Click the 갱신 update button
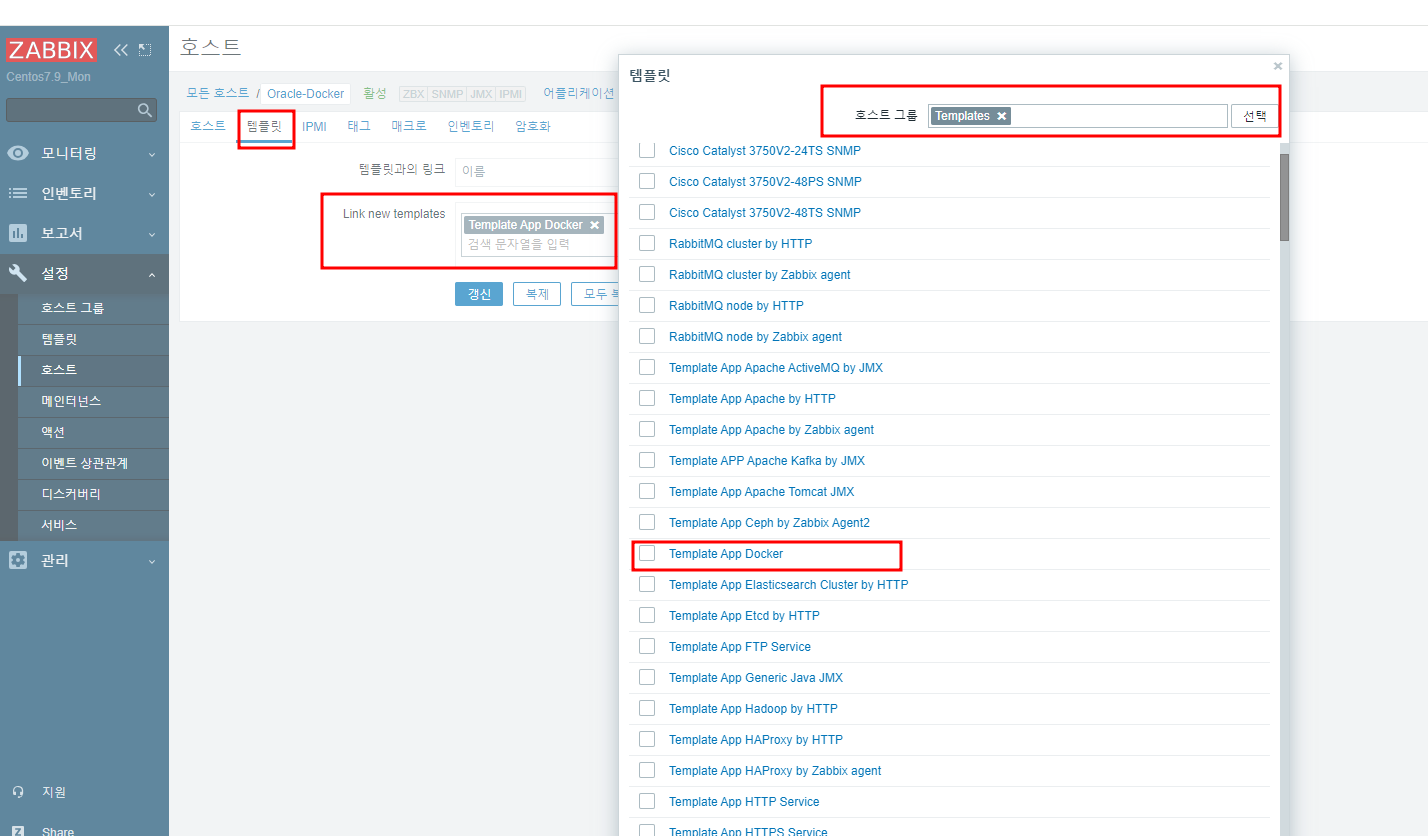Screen dimensions: 1428x836 point(479,294)
